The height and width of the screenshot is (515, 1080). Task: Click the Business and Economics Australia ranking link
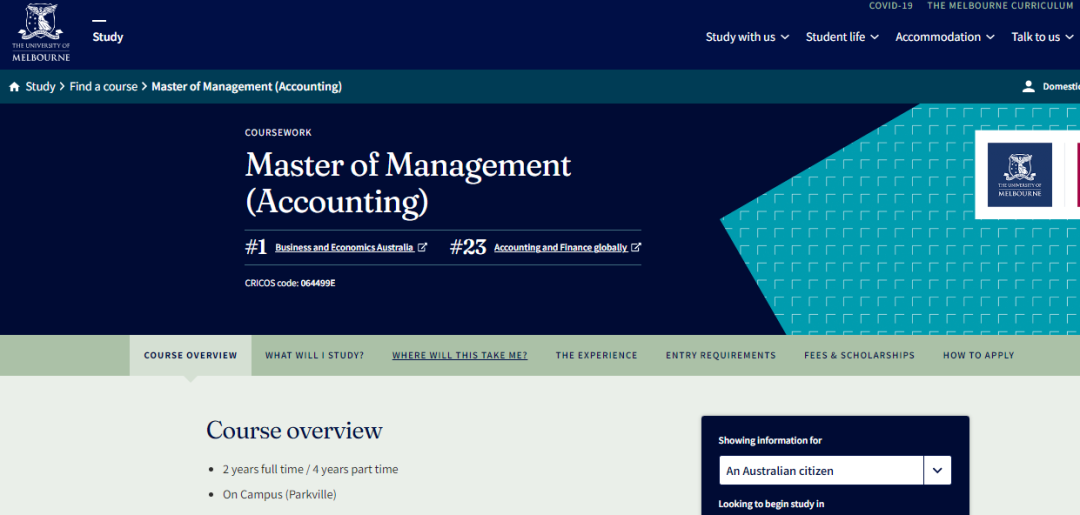coord(344,248)
